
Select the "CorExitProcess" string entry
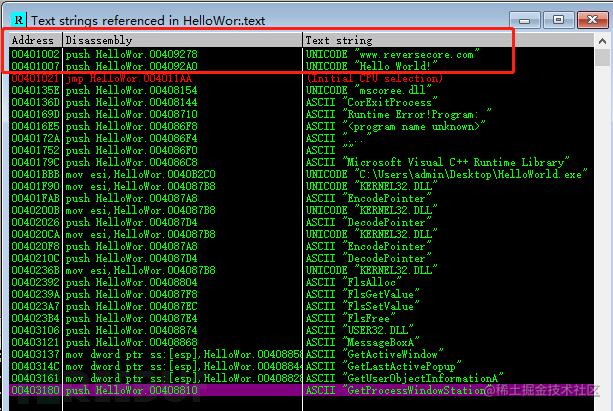click(x=371, y=102)
